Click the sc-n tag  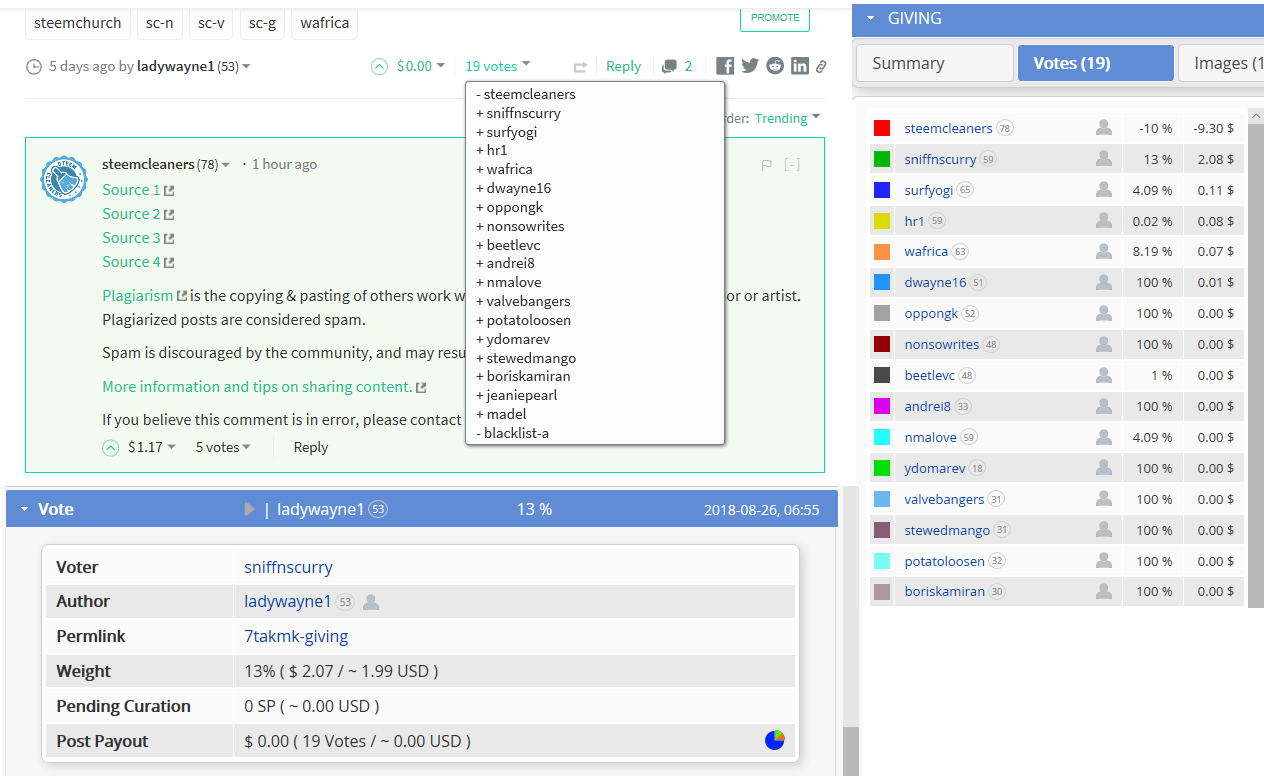(159, 22)
